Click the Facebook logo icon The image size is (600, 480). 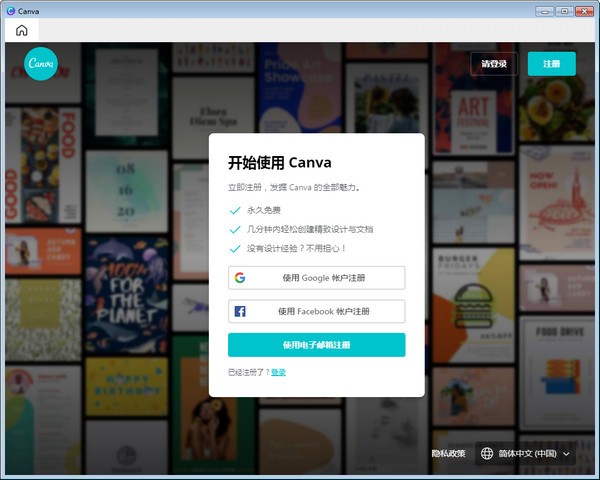coord(240,311)
